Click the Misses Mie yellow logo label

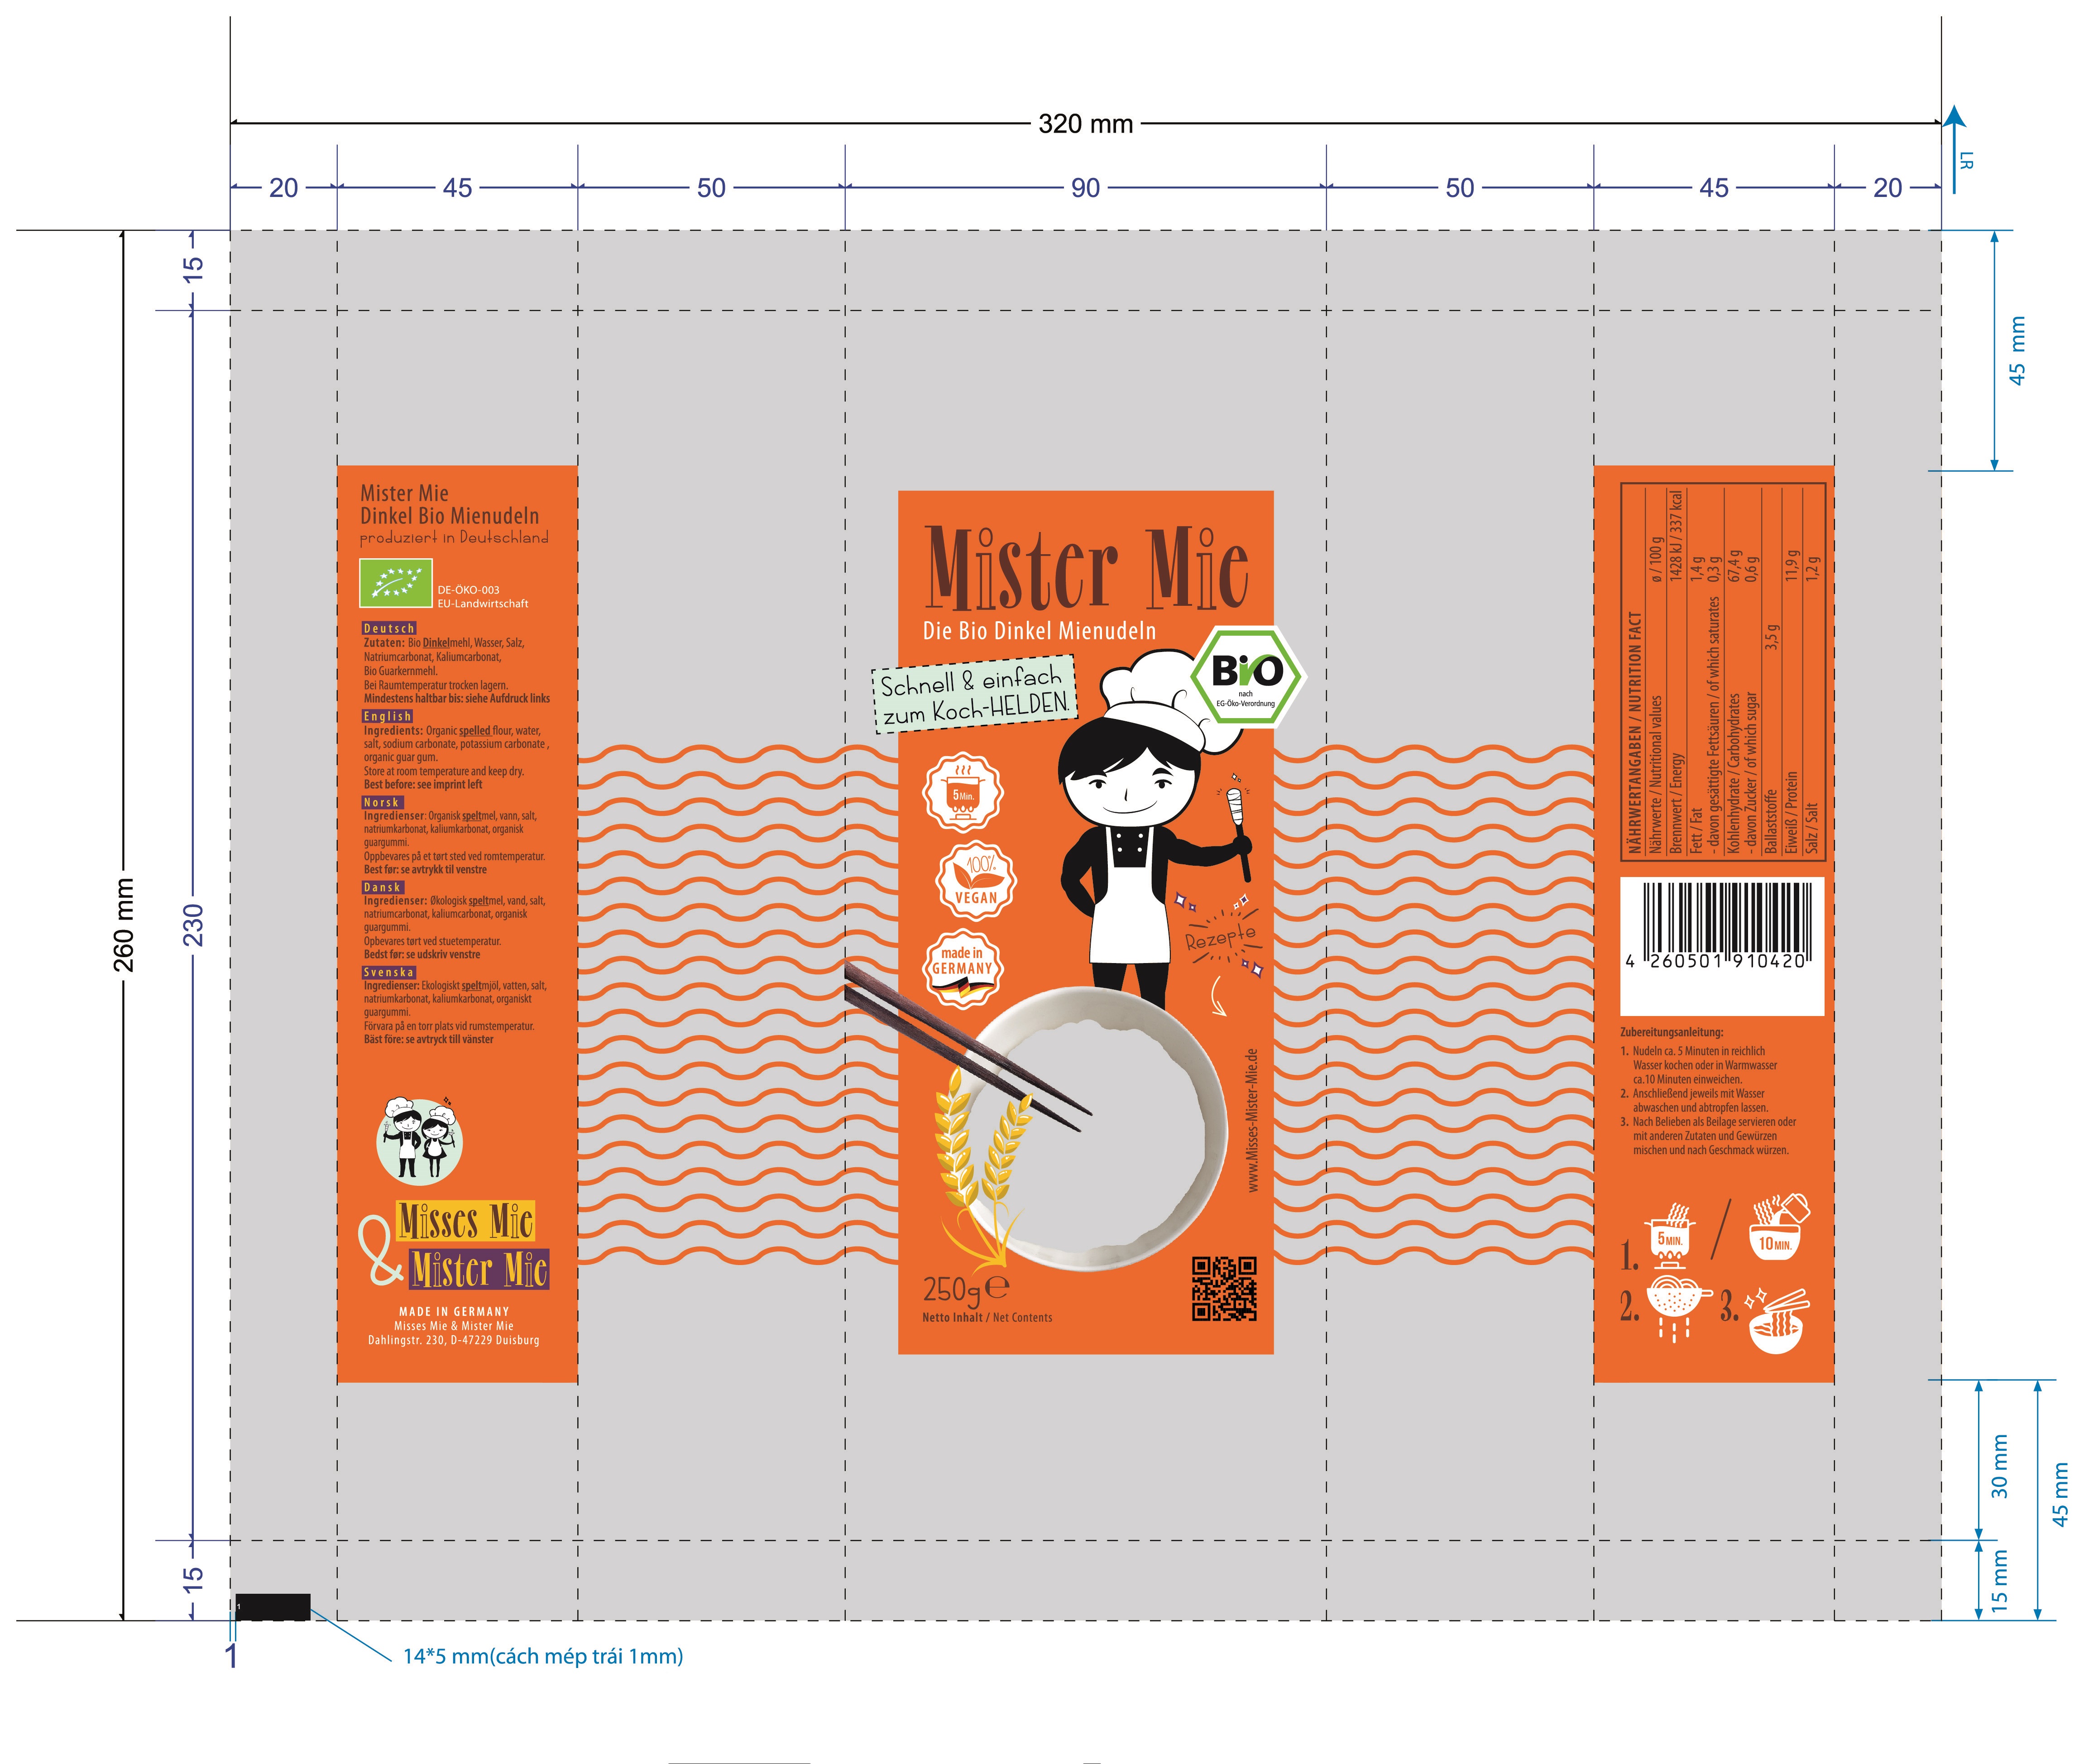pos(465,1221)
